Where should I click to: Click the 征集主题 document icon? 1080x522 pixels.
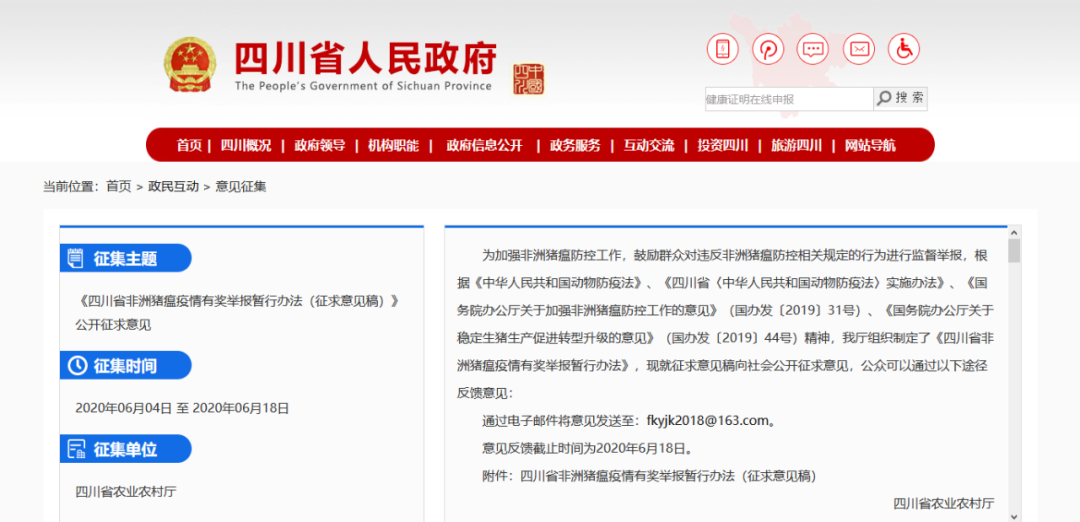pos(75,258)
